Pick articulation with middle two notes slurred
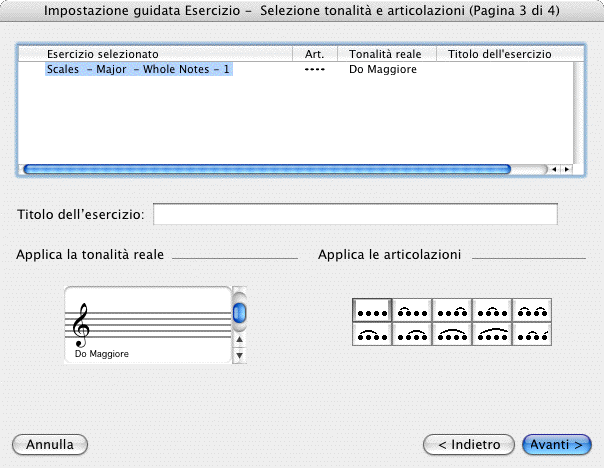Viewport: 604px width, 468px height. (x=491, y=311)
